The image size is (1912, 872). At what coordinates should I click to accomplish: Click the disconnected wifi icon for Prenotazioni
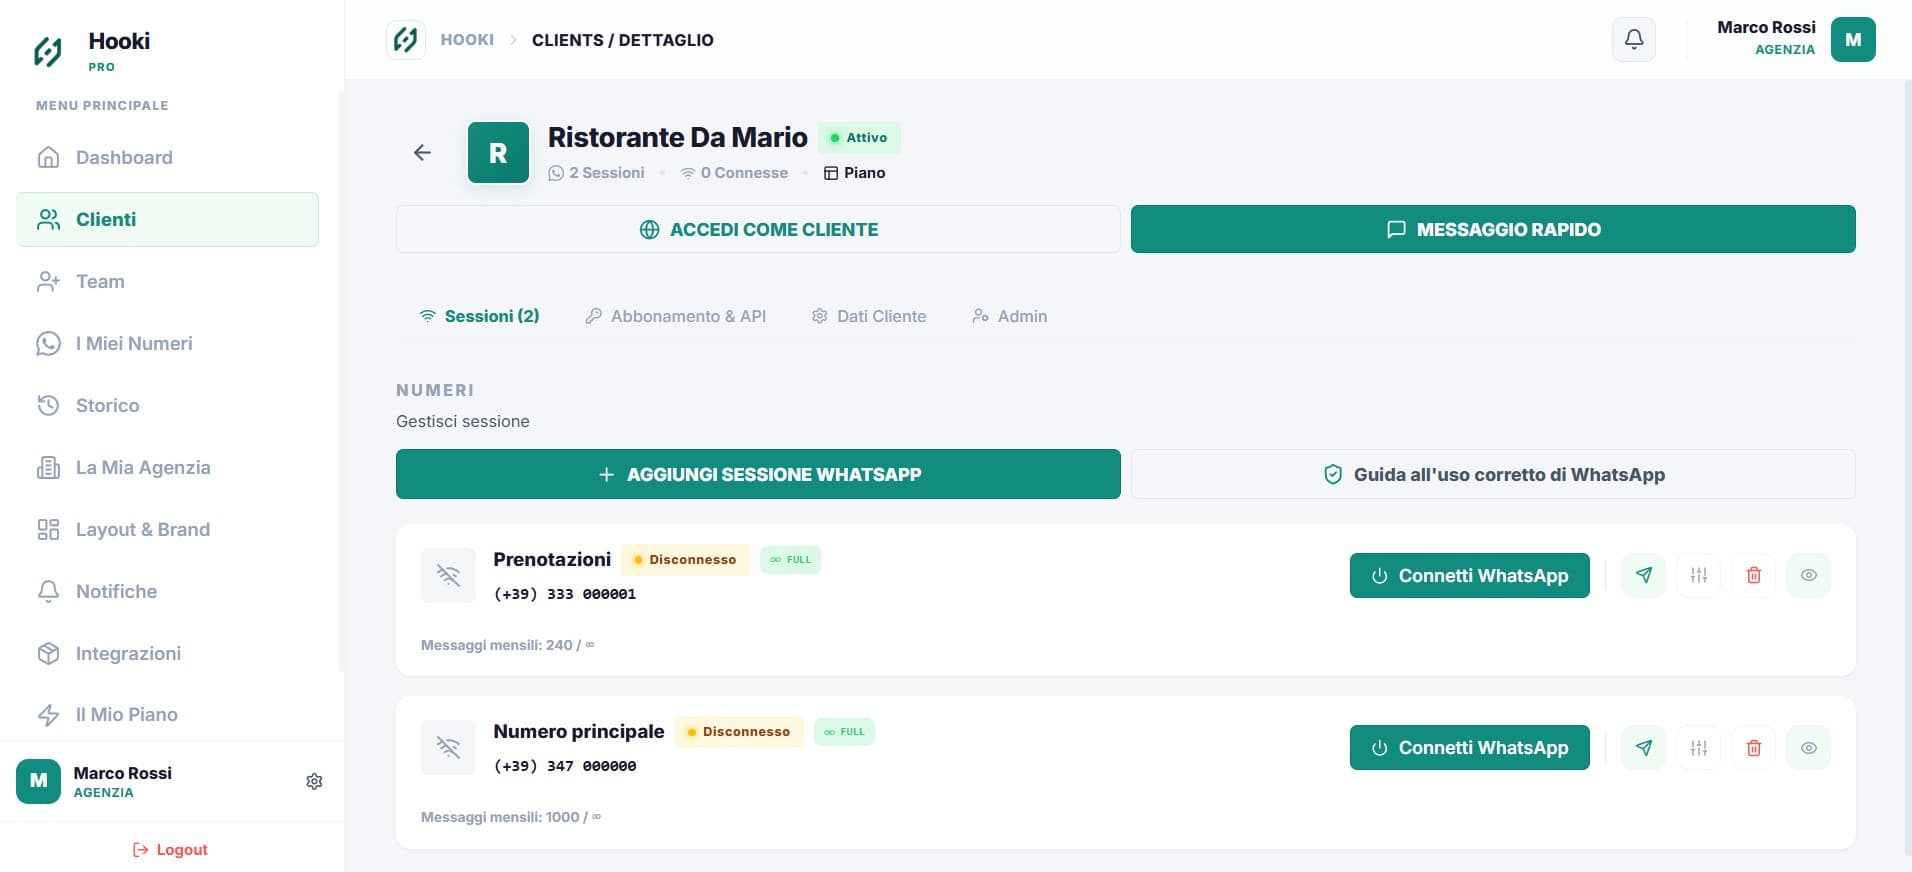[448, 575]
